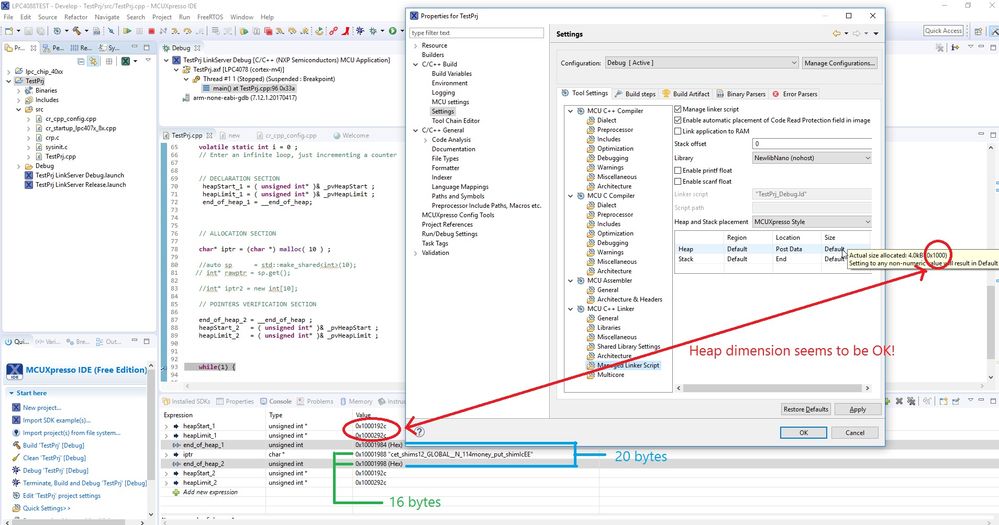
Task: Select crp.c file in src folder
Action: tap(52, 138)
